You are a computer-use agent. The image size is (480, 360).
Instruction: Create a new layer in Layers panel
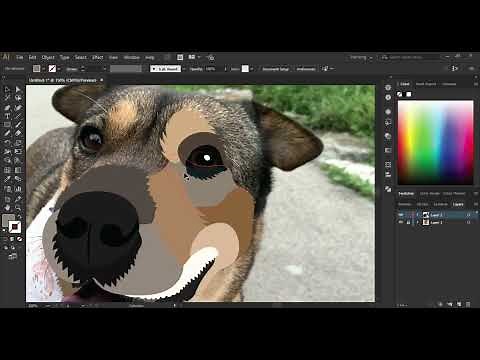tap(459, 304)
